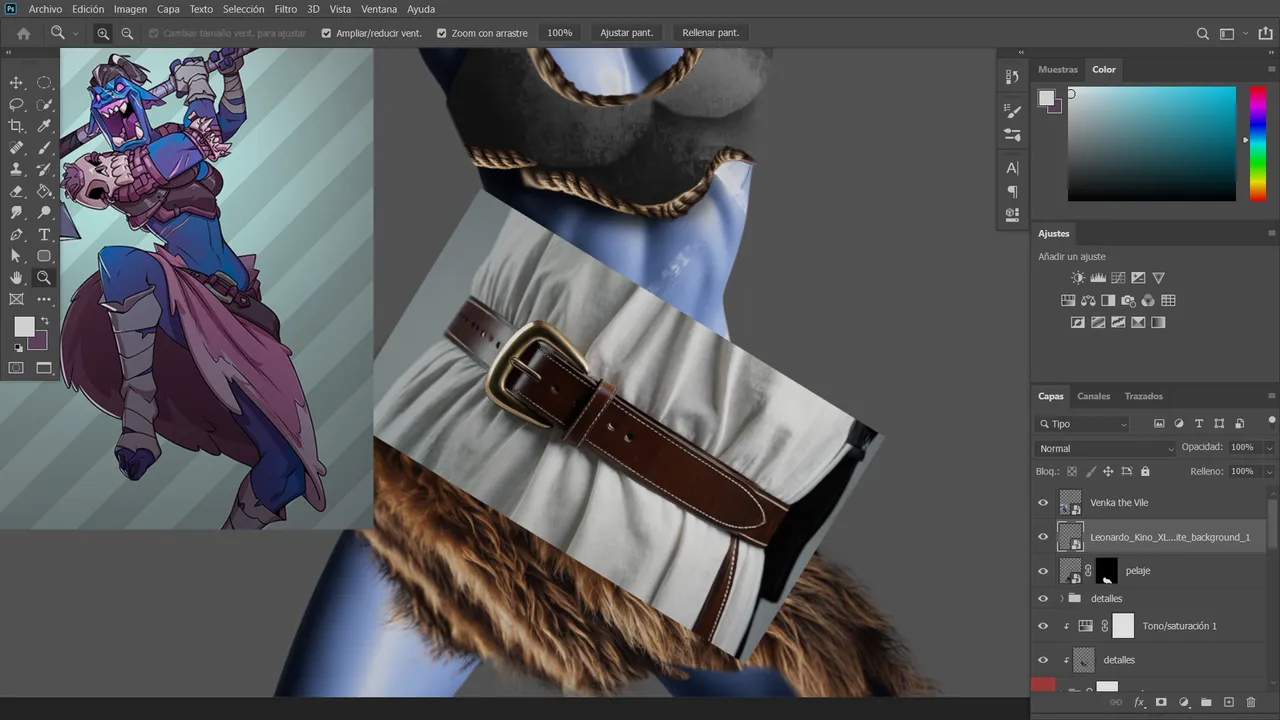The height and width of the screenshot is (720, 1280).
Task: Change the screen mode
Action: [x=44, y=368]
